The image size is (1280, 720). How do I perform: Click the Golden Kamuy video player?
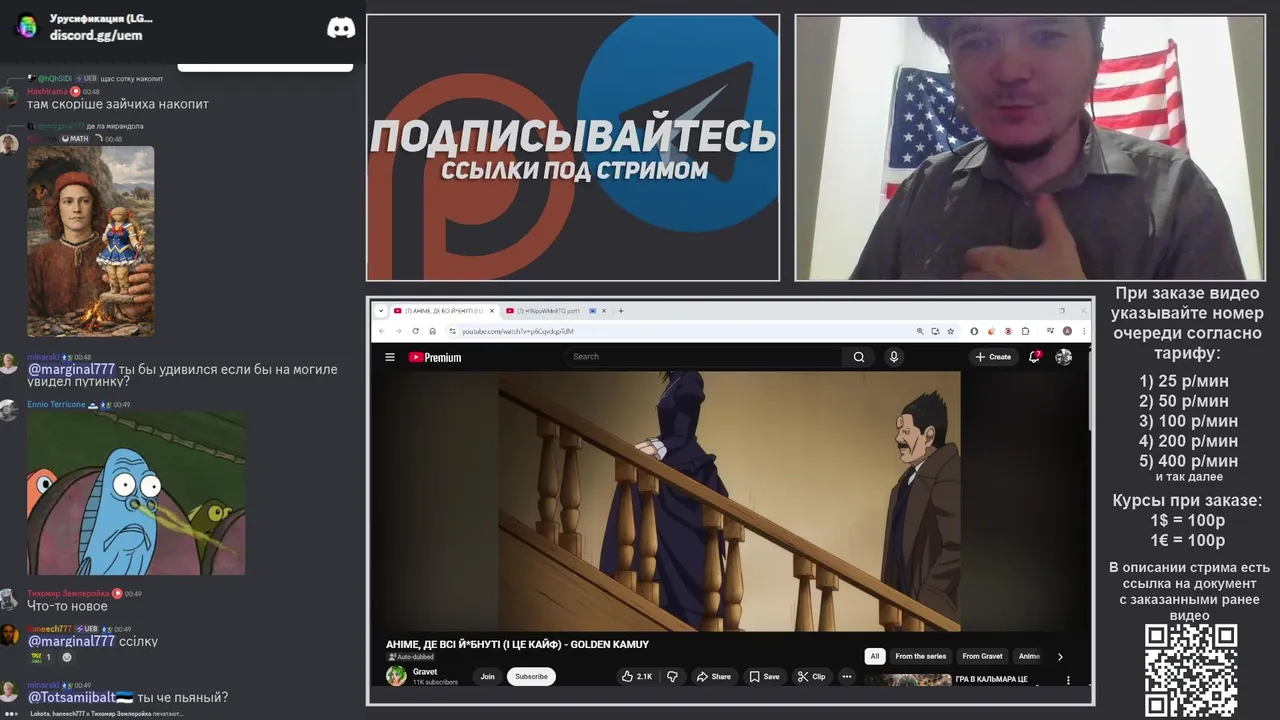point(730,502)
